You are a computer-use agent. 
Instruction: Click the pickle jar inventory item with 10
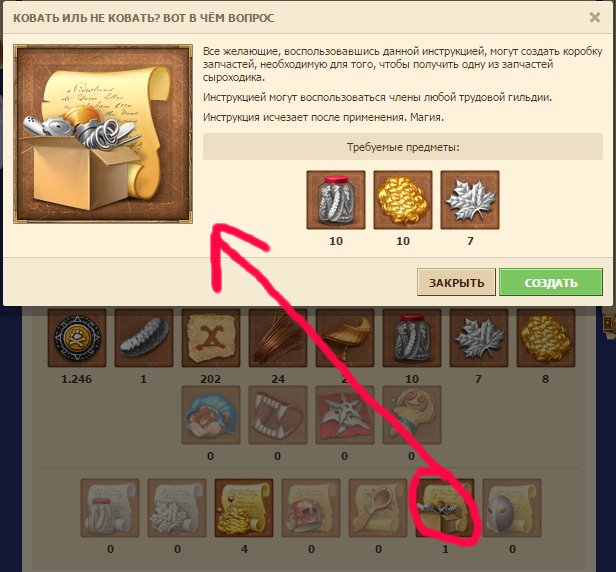point(412,337)
